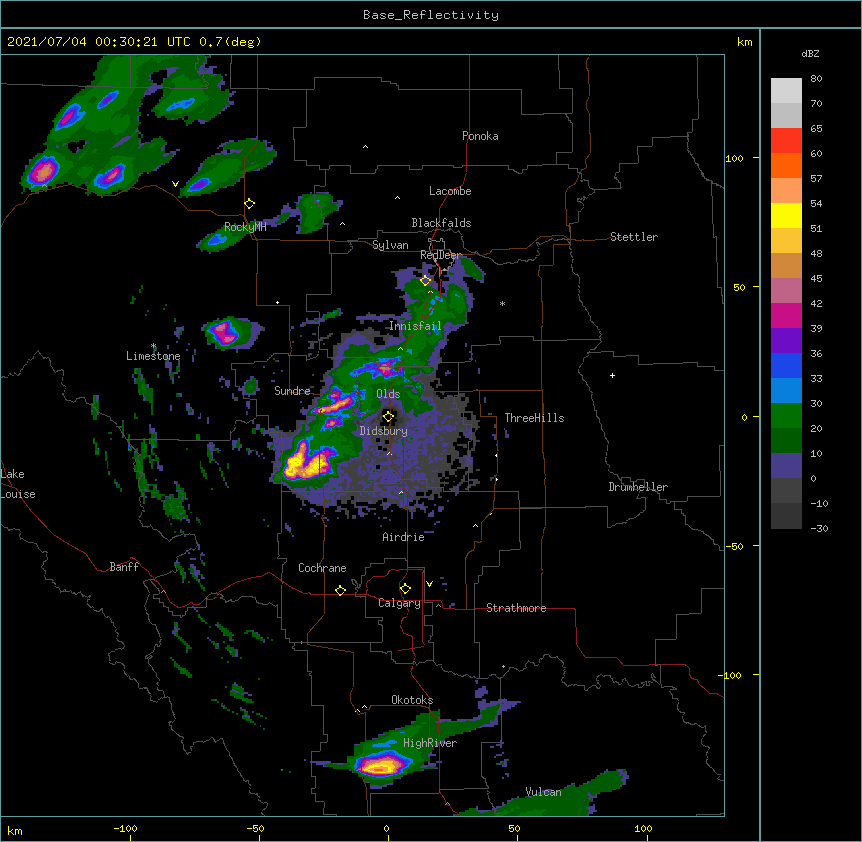Click the white asterisk above the Limestone label
This screenshot has width=862, height=842.
pos(153,346)
